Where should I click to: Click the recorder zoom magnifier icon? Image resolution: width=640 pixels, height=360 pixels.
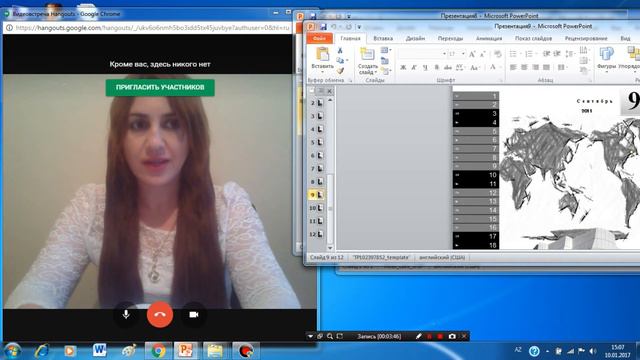[x=330, y=336]
